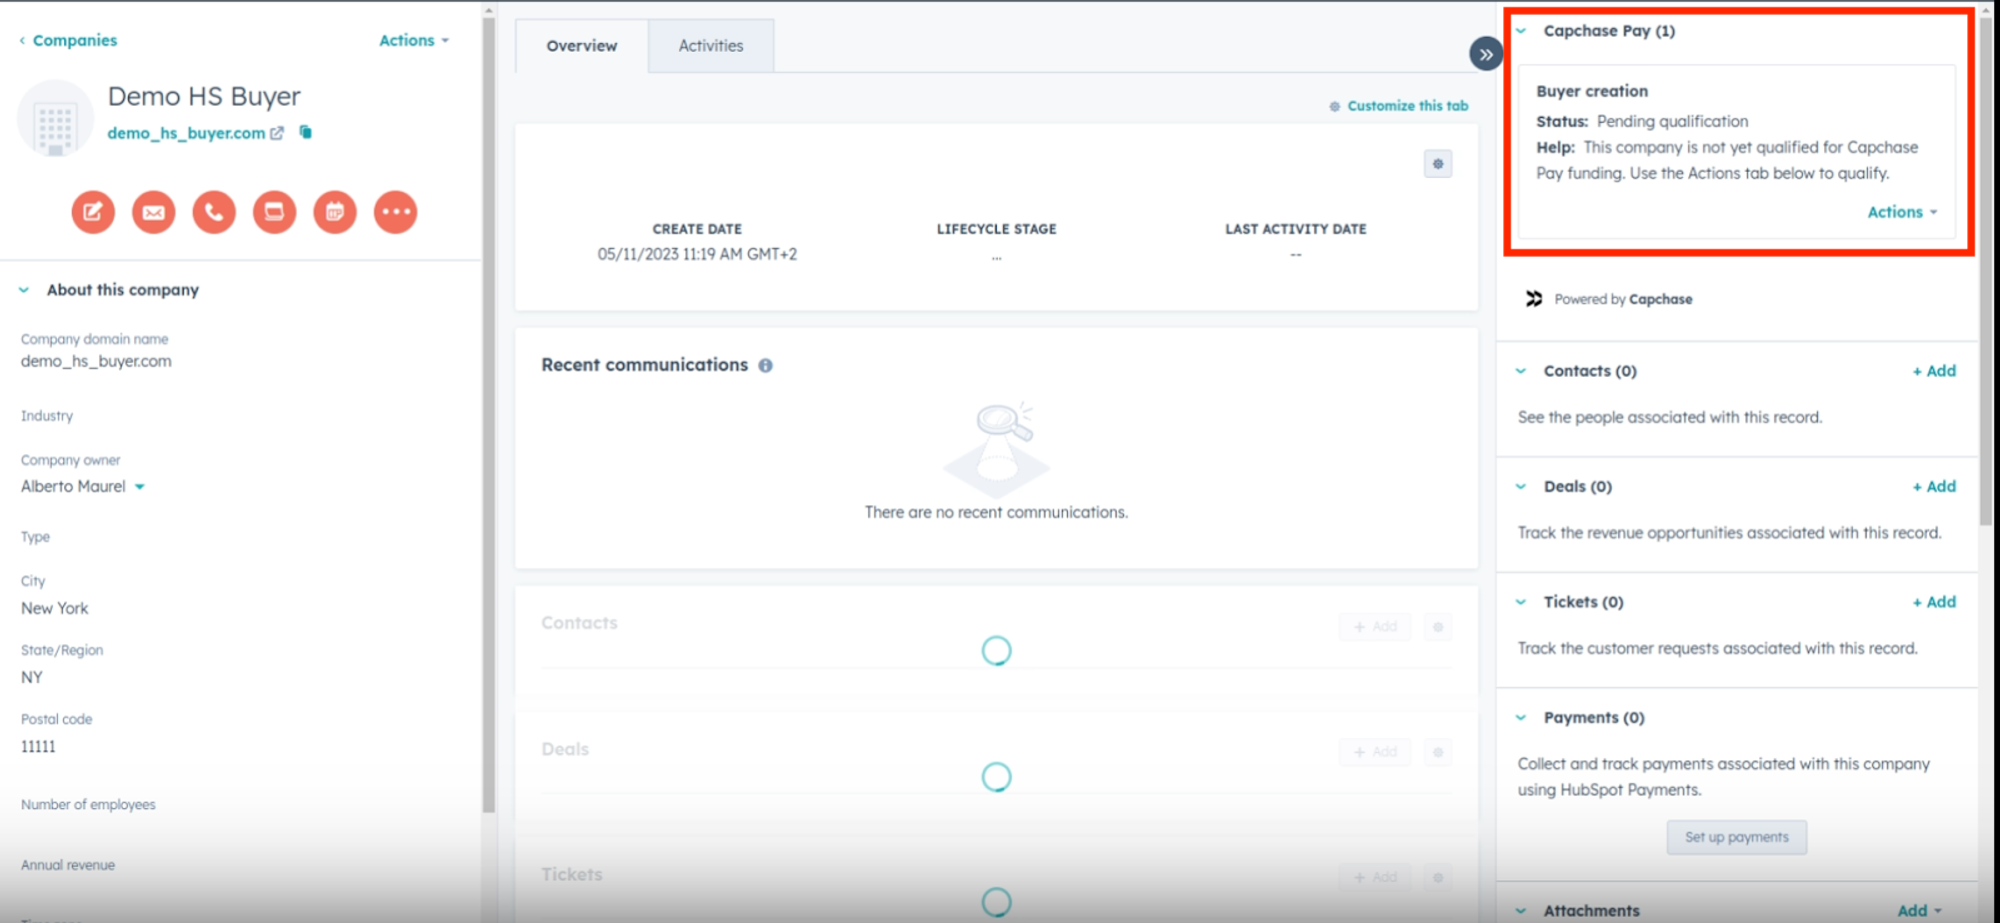Click 'There are no recent communications.' text
This screenshot has height=923, width=2000.
click(x=996, y=513)
